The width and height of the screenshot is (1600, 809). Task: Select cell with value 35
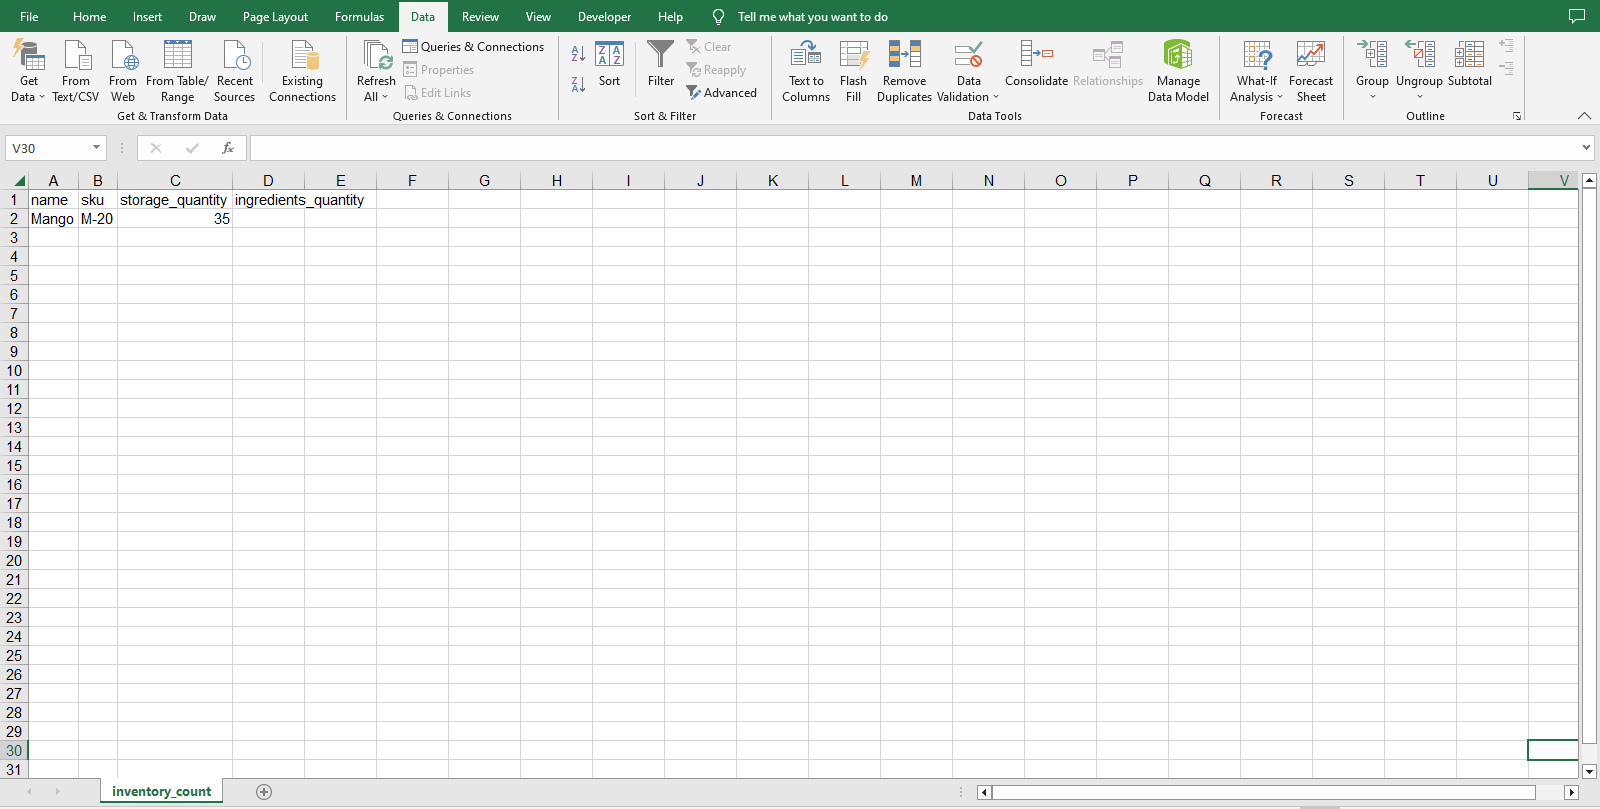(175, 219)
